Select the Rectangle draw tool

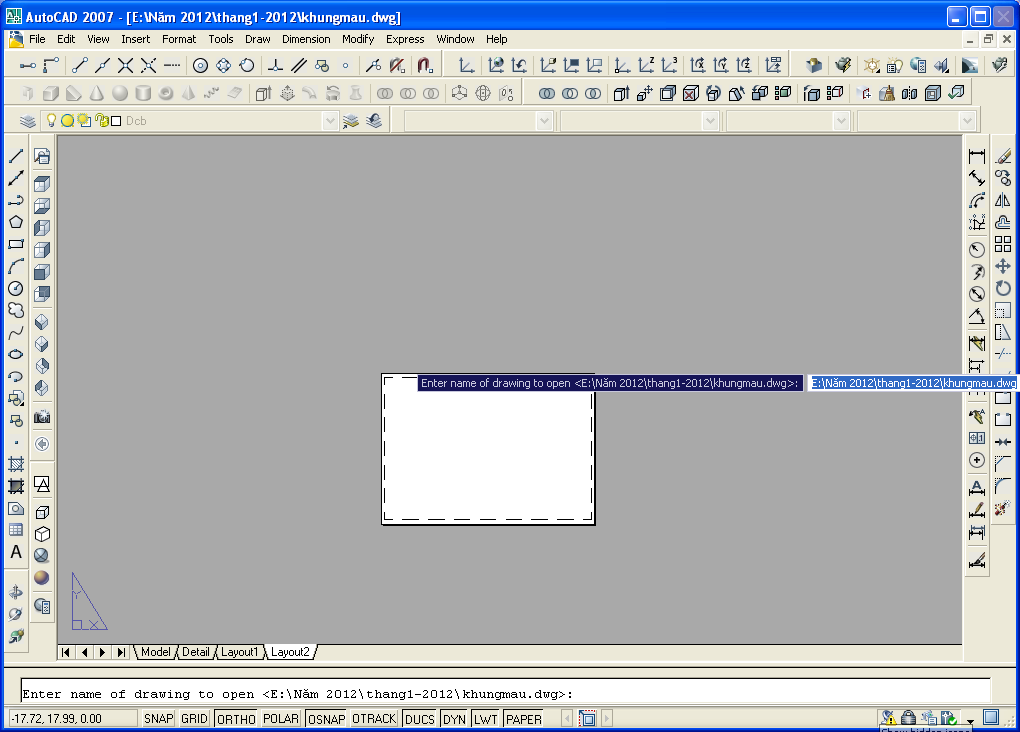click(16, 244)
